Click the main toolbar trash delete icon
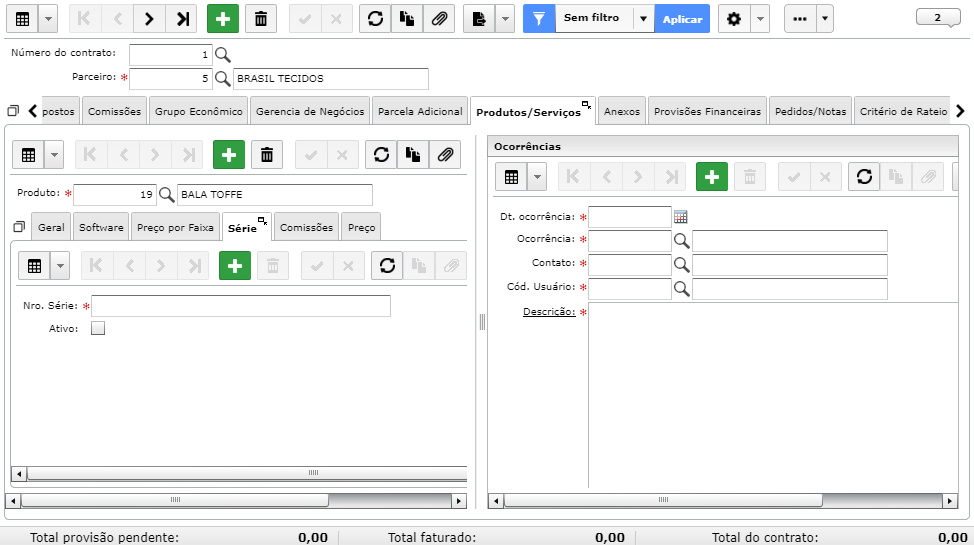 coord(261,19)
